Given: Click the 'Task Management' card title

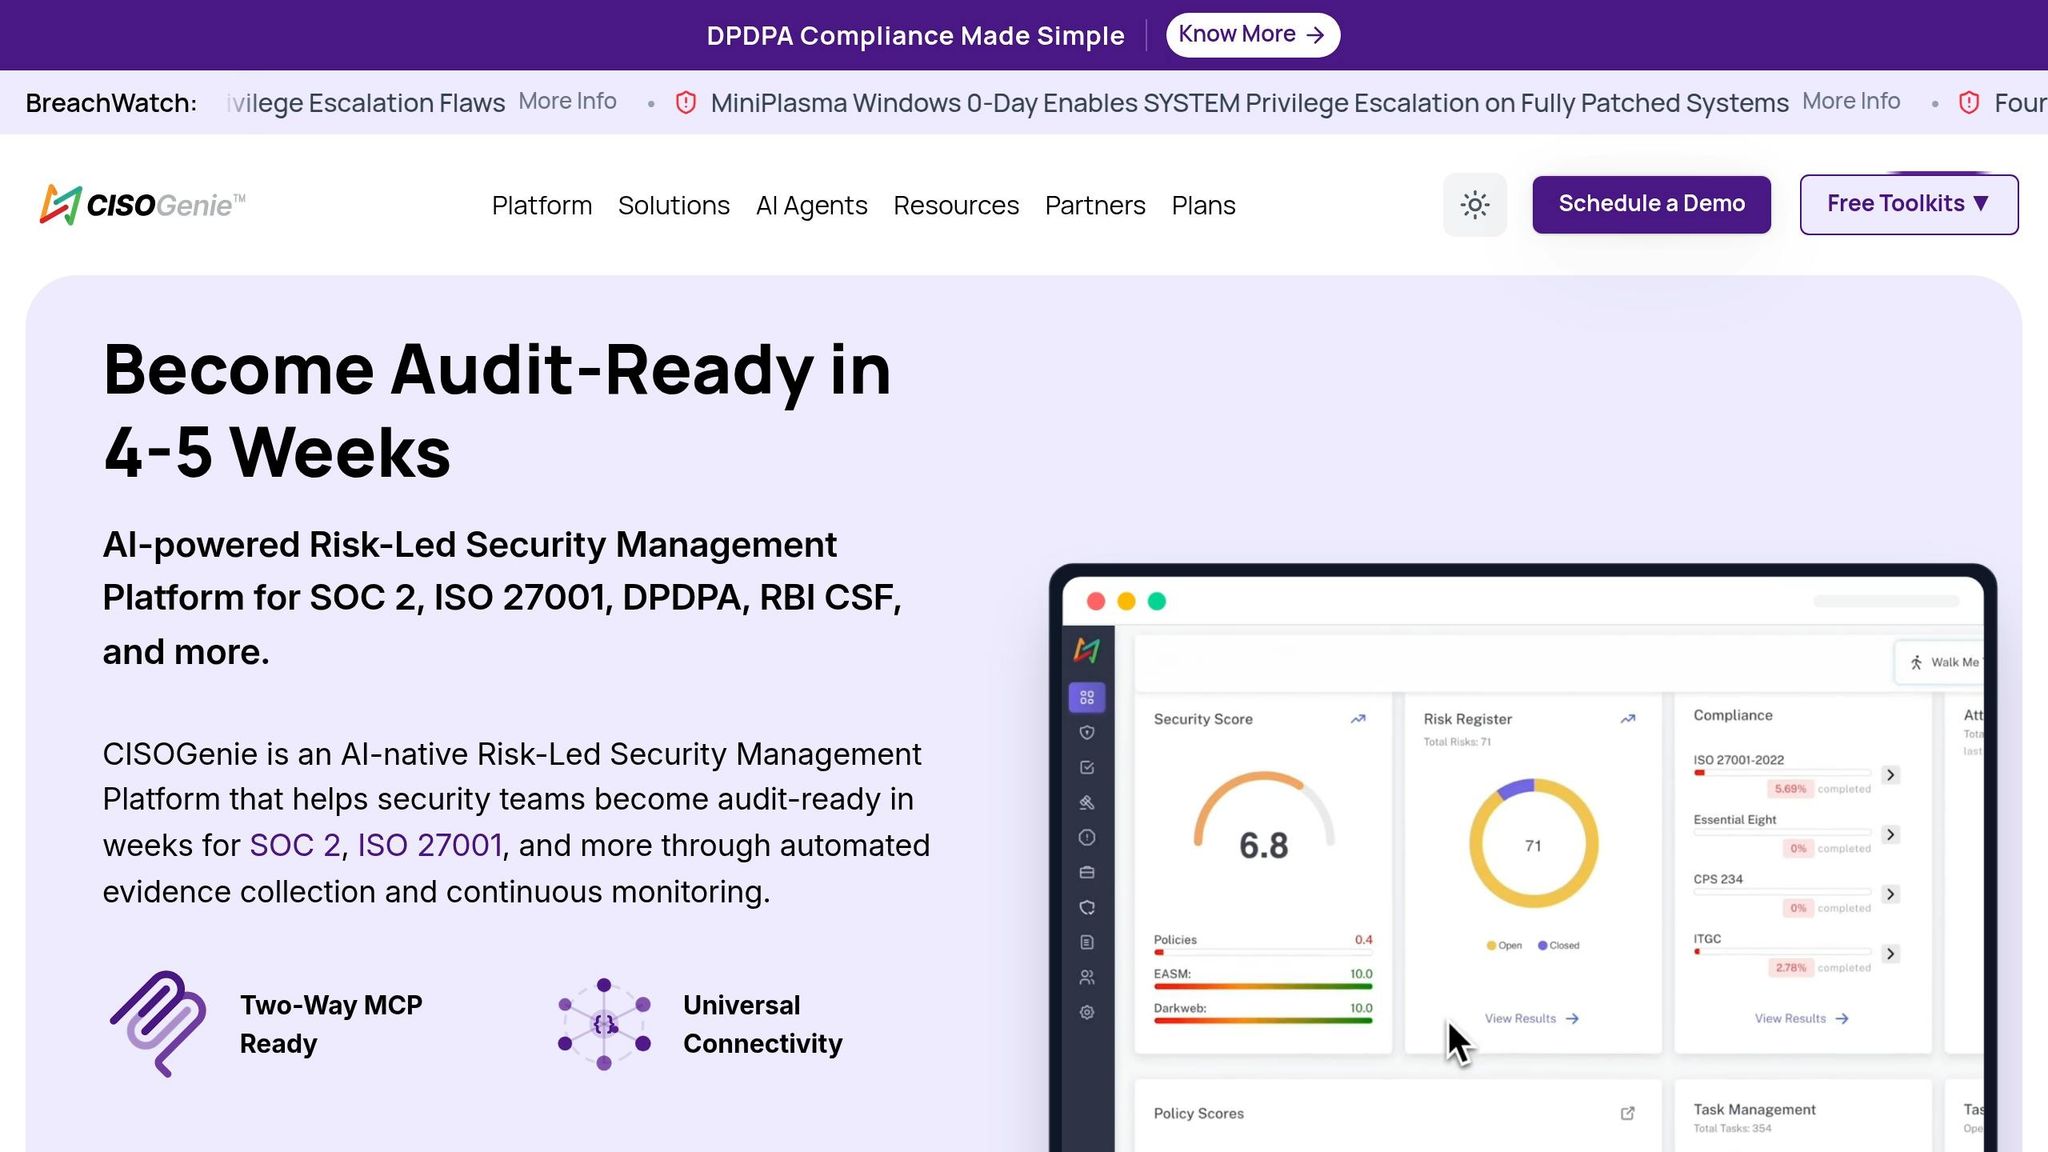Looking at the screenshot, I should click(1754, 1109).
